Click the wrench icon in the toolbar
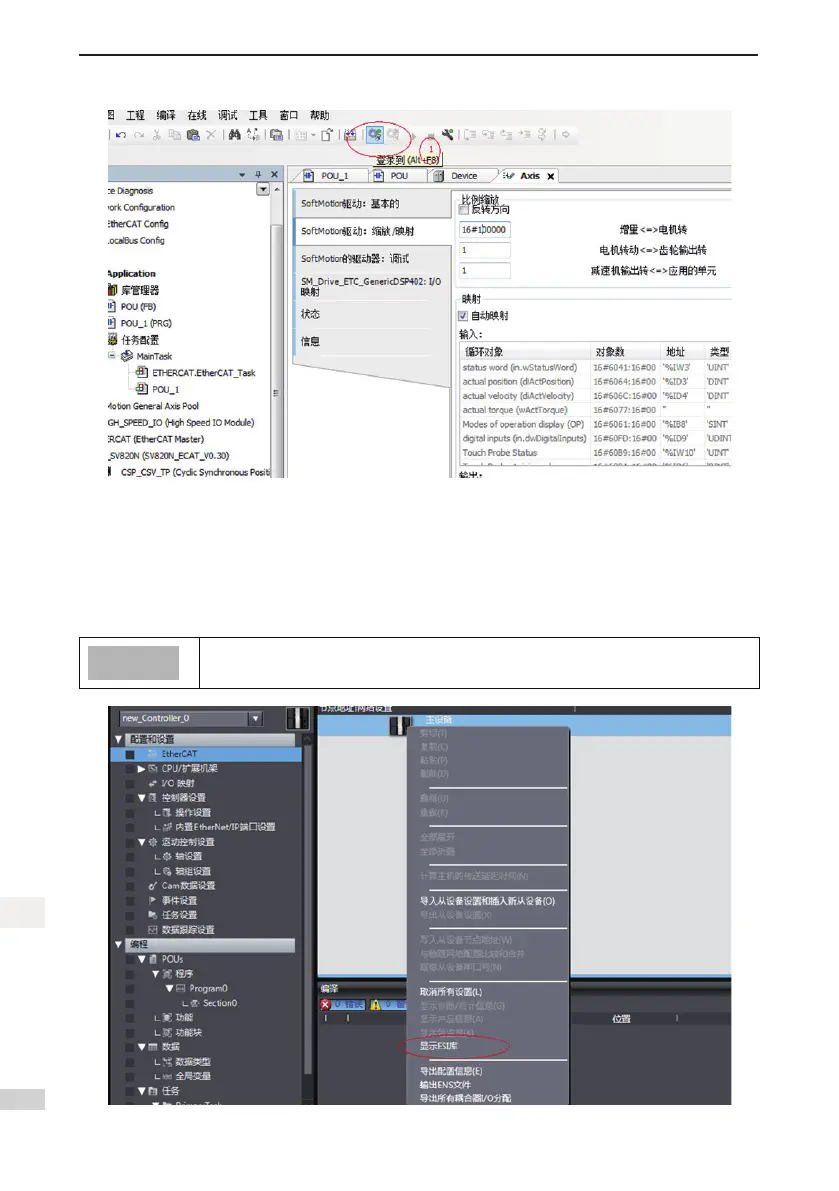The width and height of the screenshot is (839, 1191). coord(448,135)
